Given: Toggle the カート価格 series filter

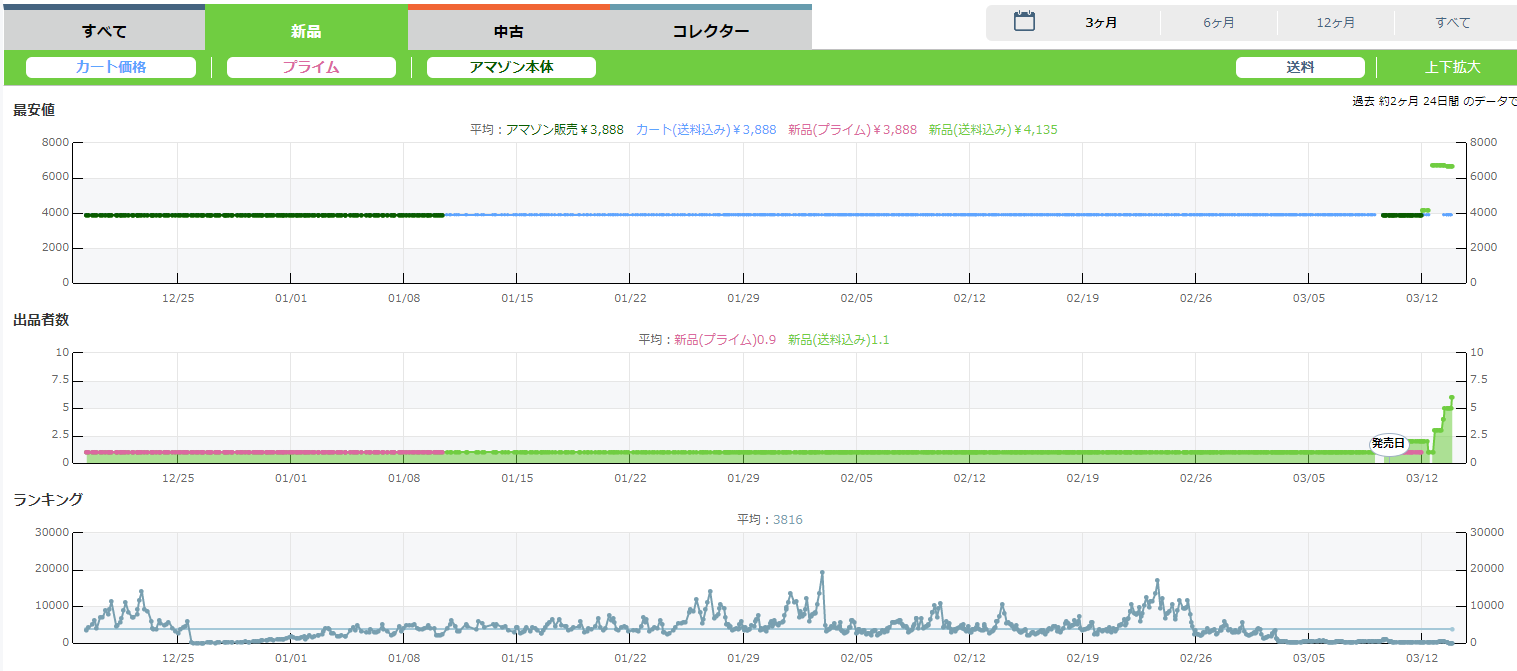Looking at the screenshot, I should tap(111, 67).
